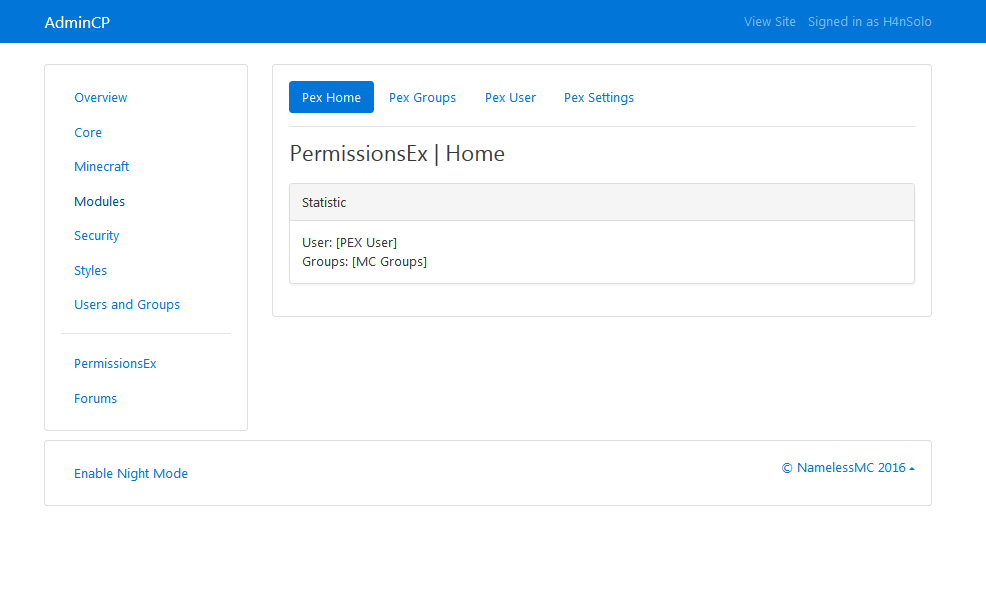Switch to Pex Groups tab

422,98
